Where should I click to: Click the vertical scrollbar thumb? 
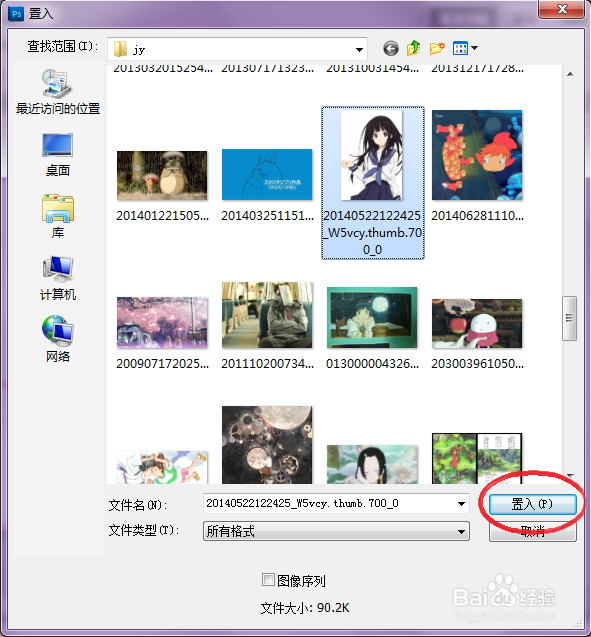(x=569, y=318)
